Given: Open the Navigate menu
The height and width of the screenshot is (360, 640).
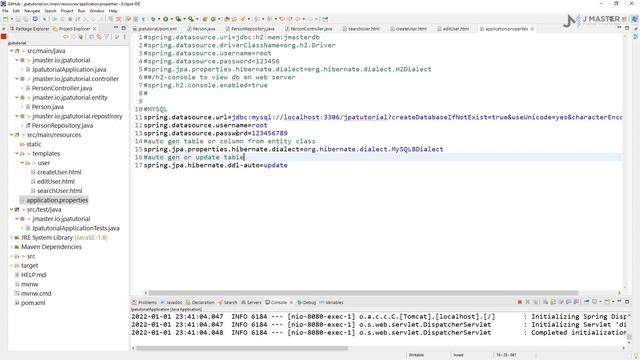Looking at the screenshot, I should point(32,11).
